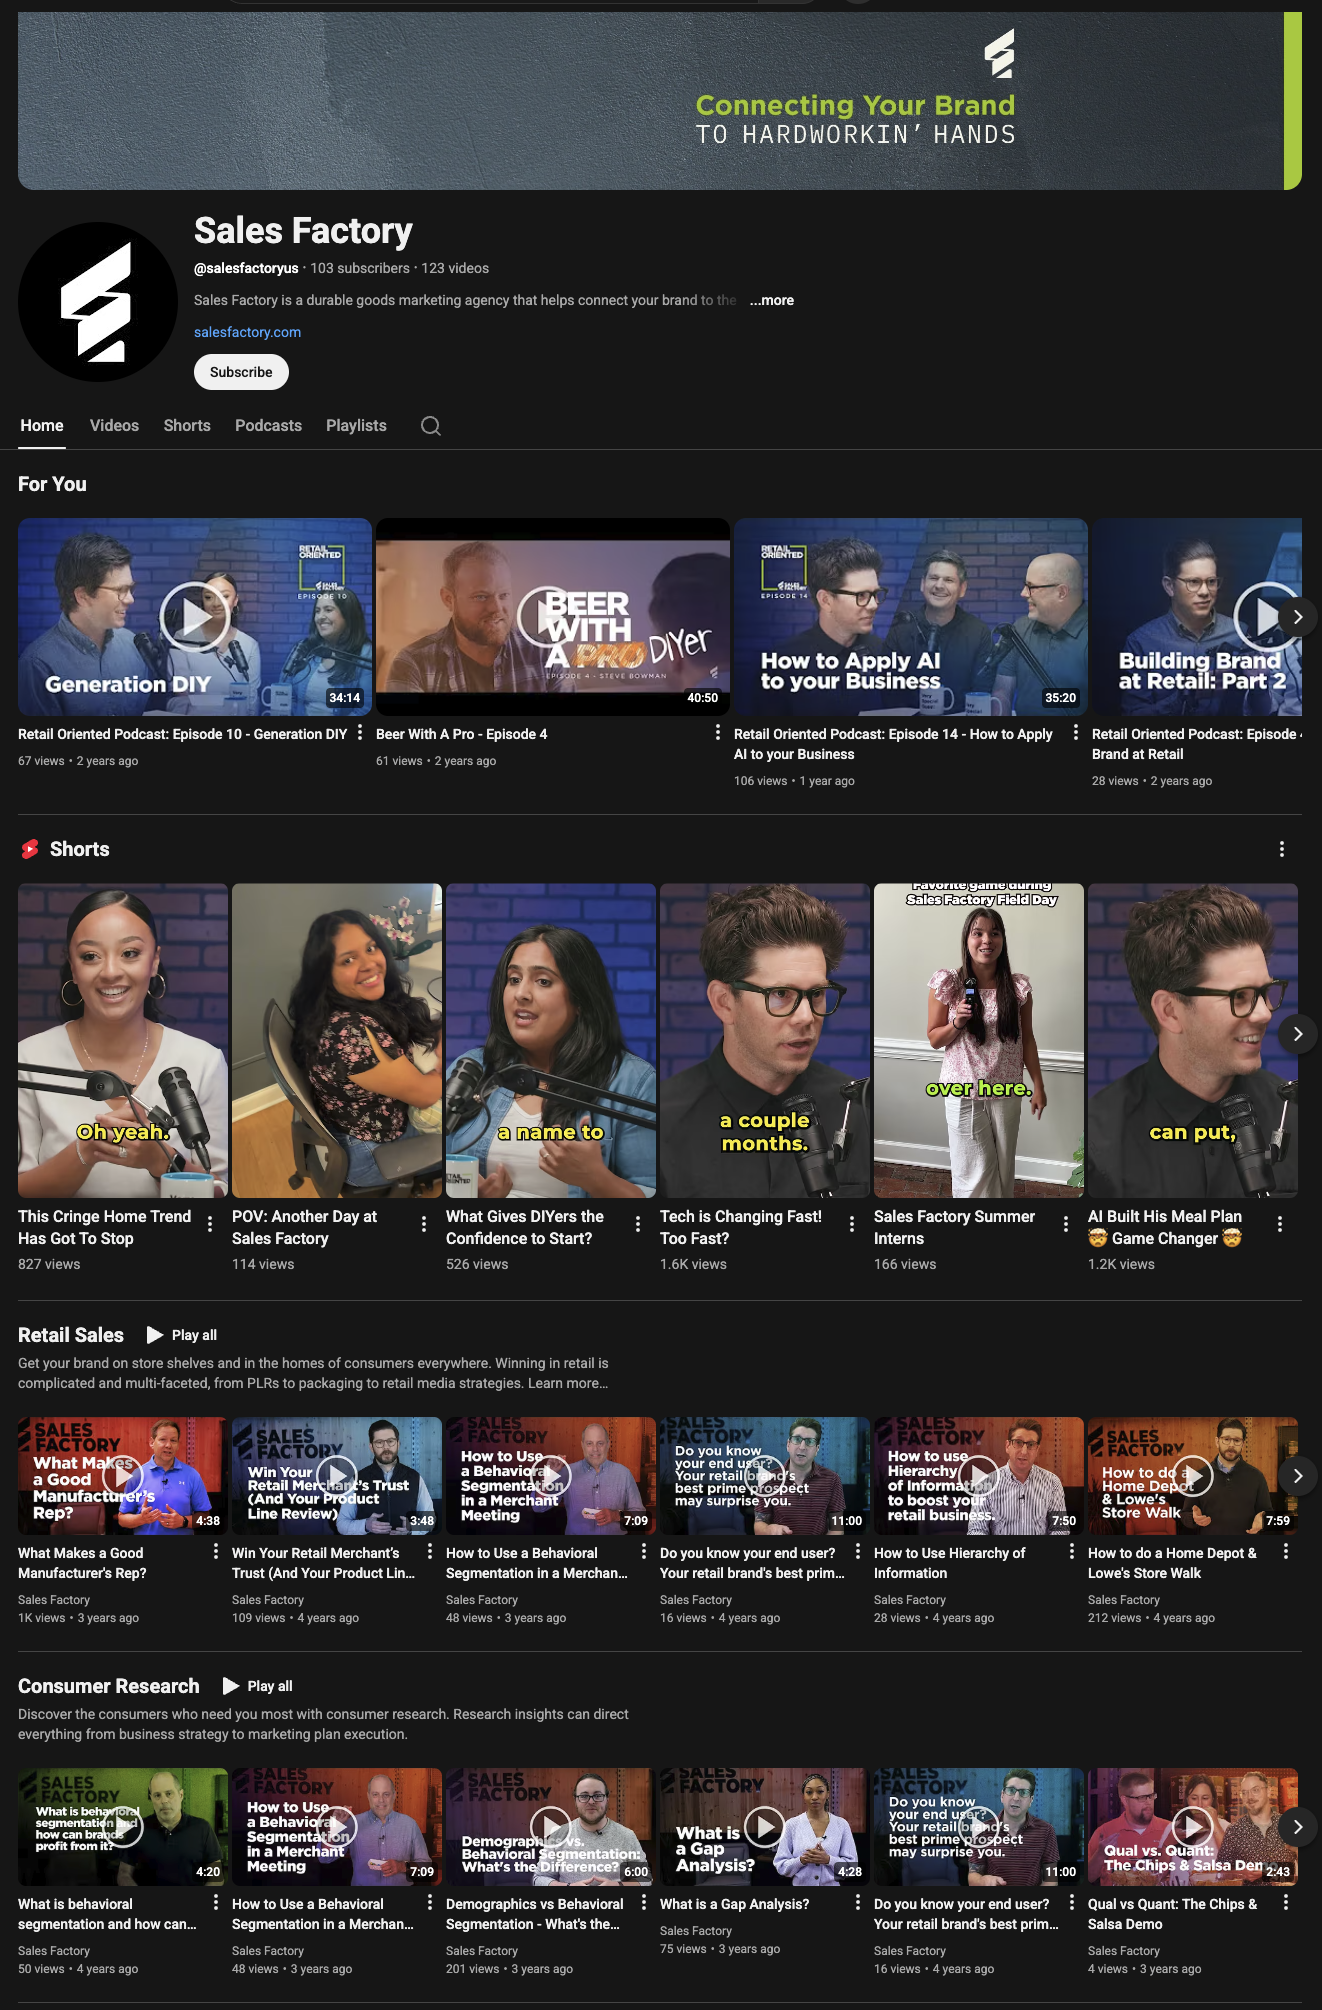The image size is (1322, 2010).
Task: Play What is a Gap Analysis thumbnail
Action: pos(765,1827)
